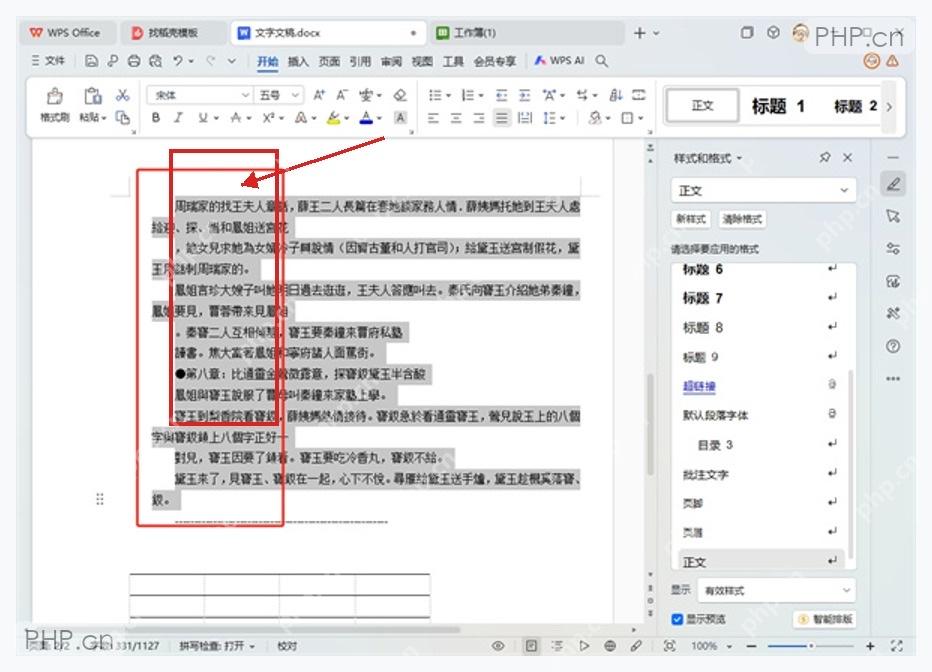Viewport: 932px width, 672px height.
Task: Toggle Justify paragraph alignment
Action: click(x=502, y=118)
